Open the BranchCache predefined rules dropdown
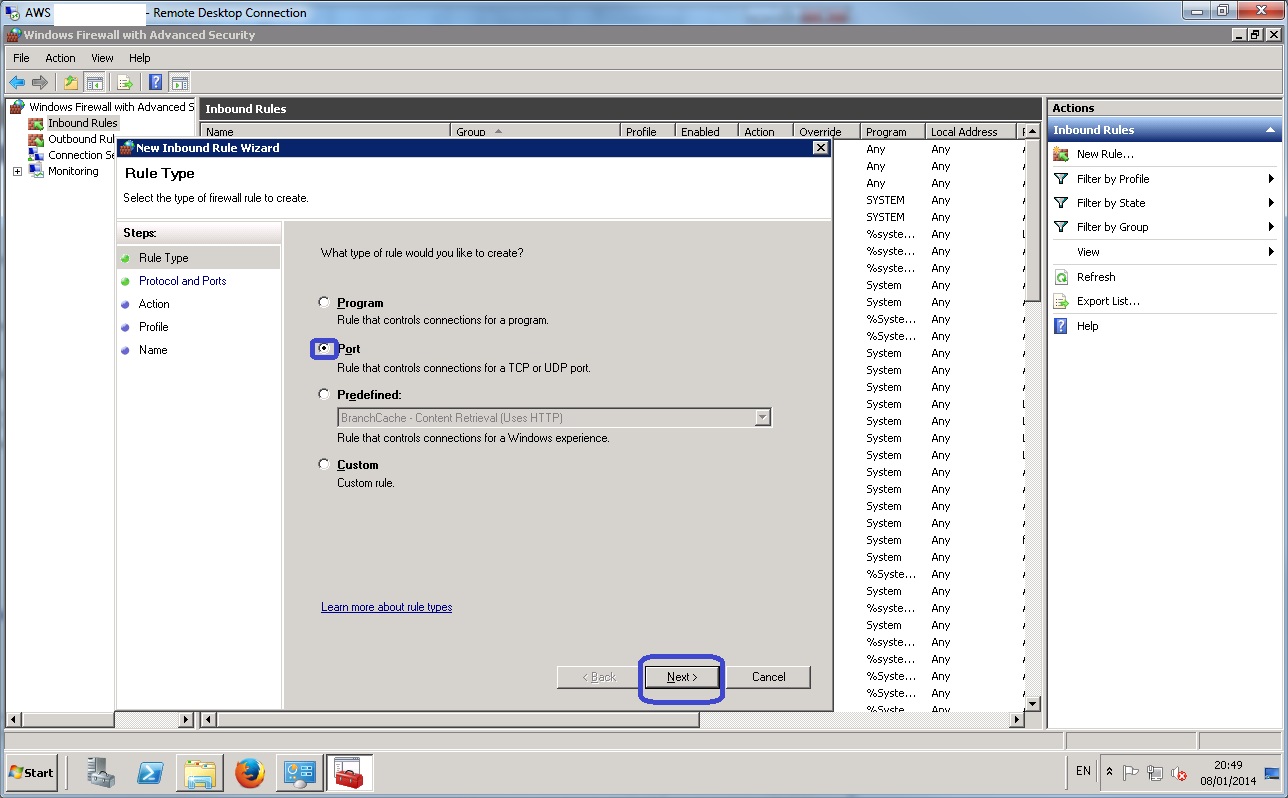The width and height of the screenshot is (1288, 798). 762,418
